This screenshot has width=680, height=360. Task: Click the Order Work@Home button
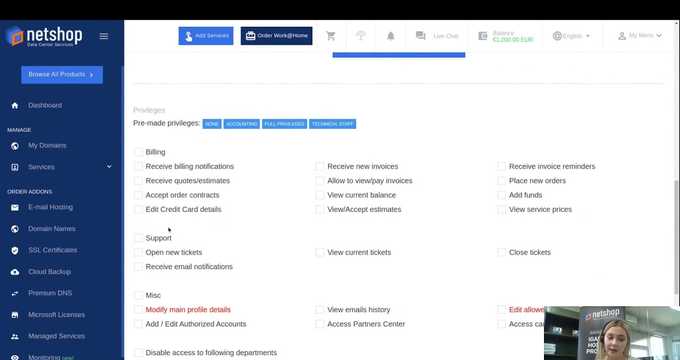click(x=276, y=36)
